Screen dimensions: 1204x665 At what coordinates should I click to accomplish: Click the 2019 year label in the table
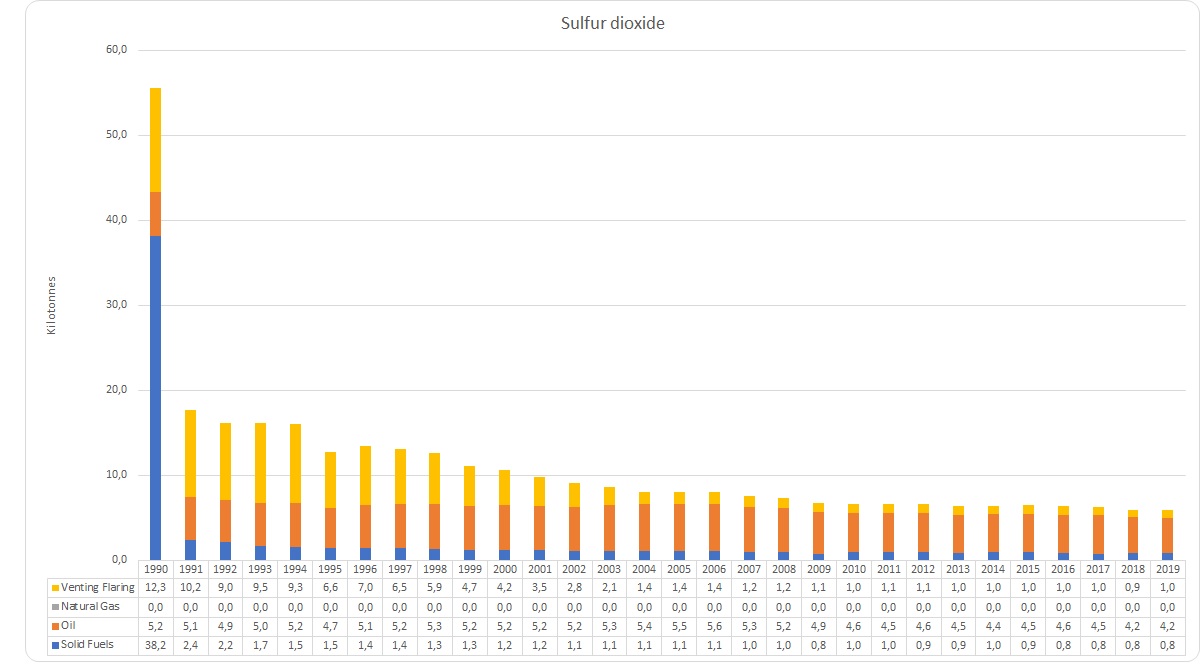click(1167, 568)
